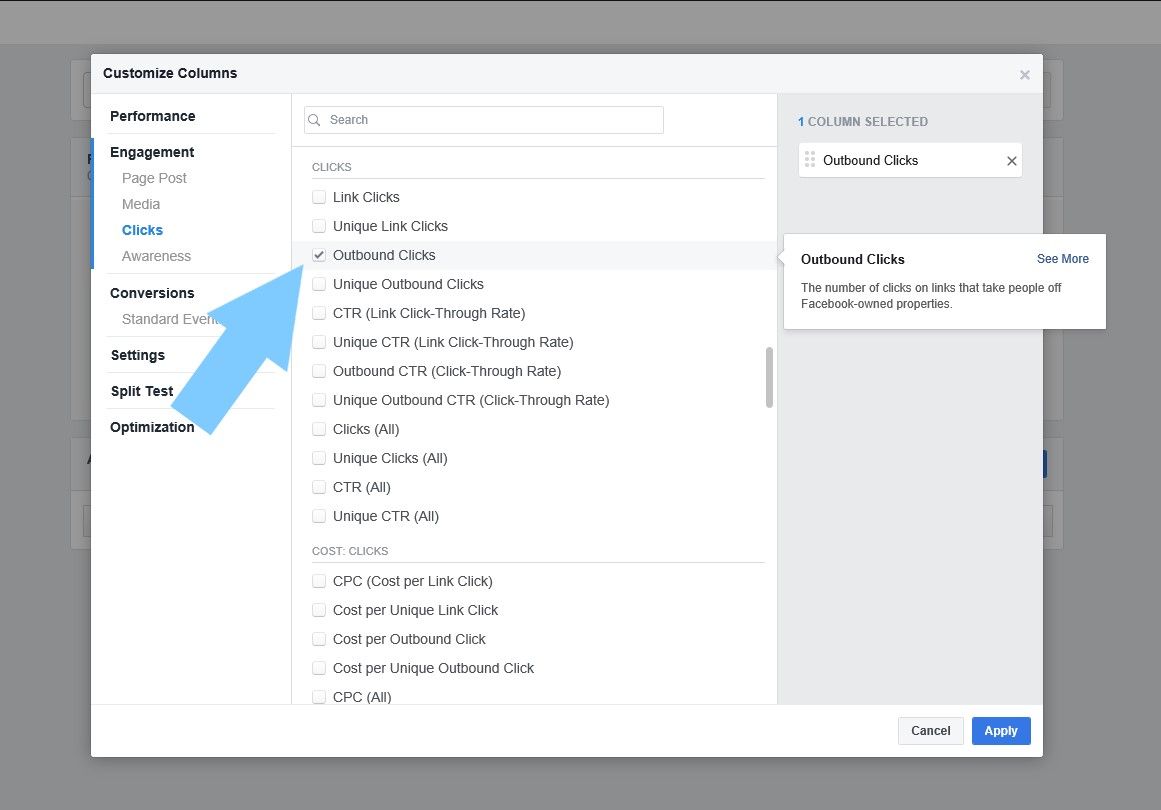The width and height of the screenshot is (1161, 810).
Task: Open the Performance category
Action: [x=153, y=116]
